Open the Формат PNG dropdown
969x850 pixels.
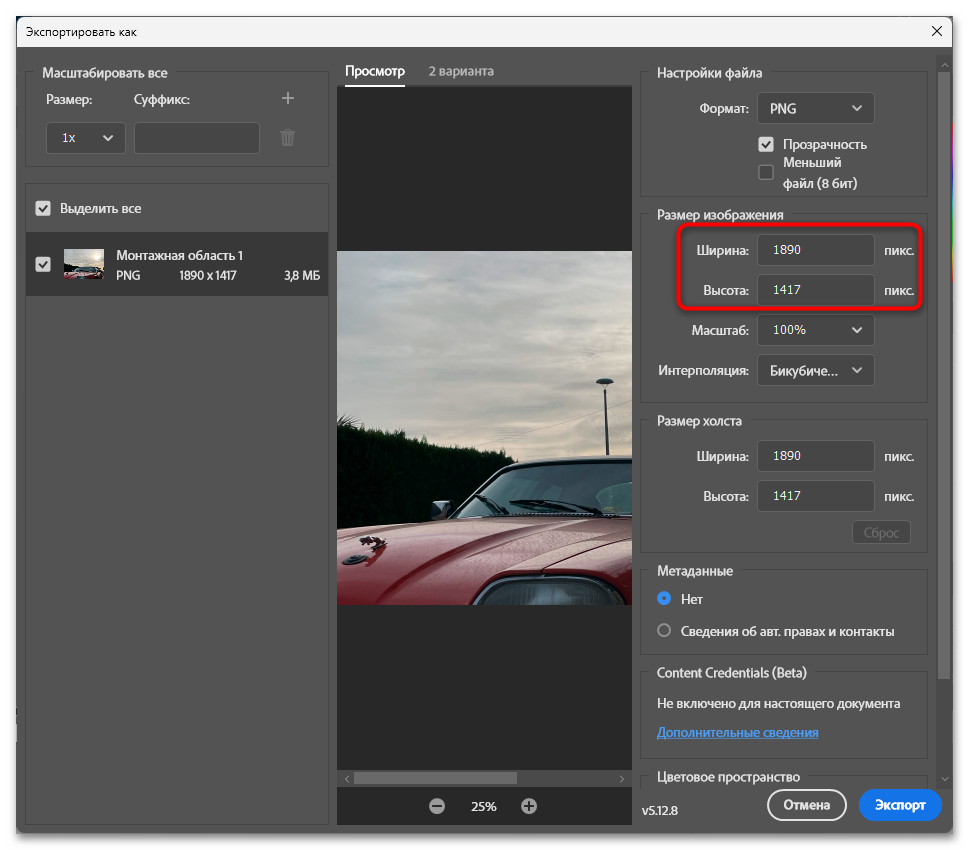click(815, 108)
